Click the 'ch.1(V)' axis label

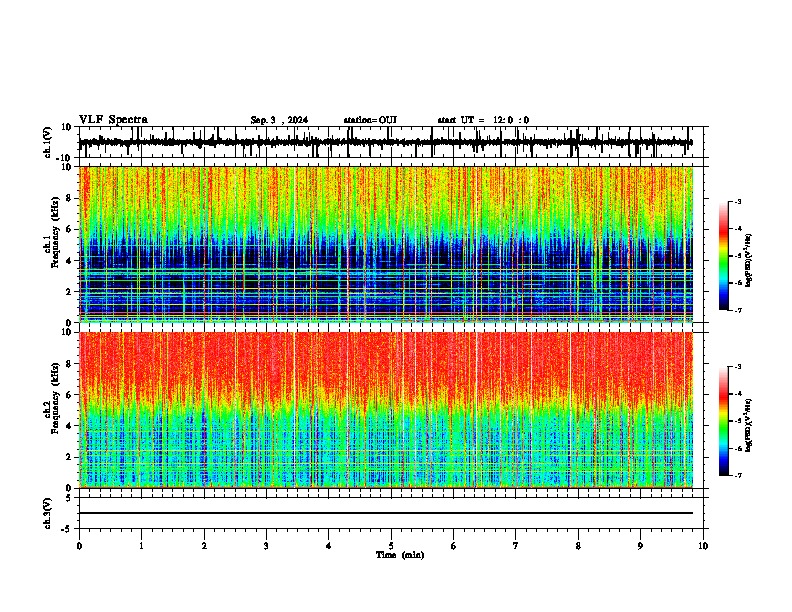pos(48,142)
